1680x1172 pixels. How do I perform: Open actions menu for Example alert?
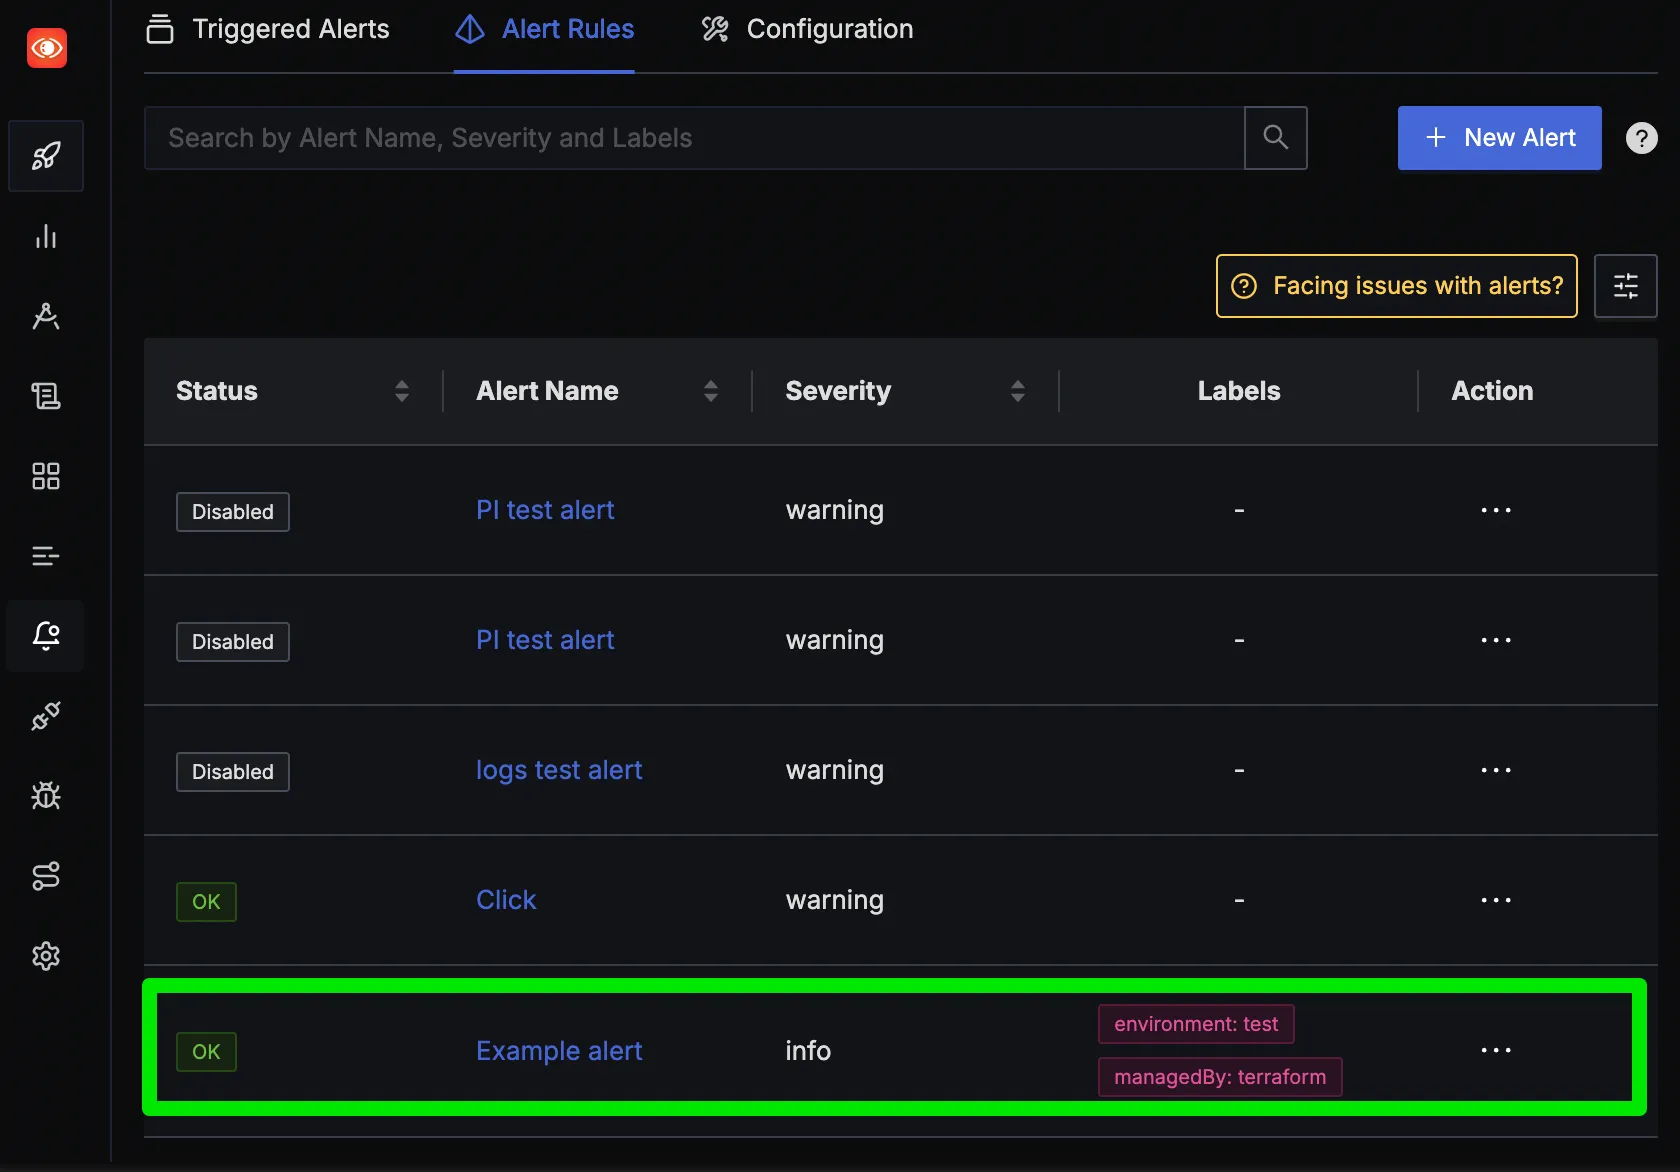[x=1496, y=1050]
